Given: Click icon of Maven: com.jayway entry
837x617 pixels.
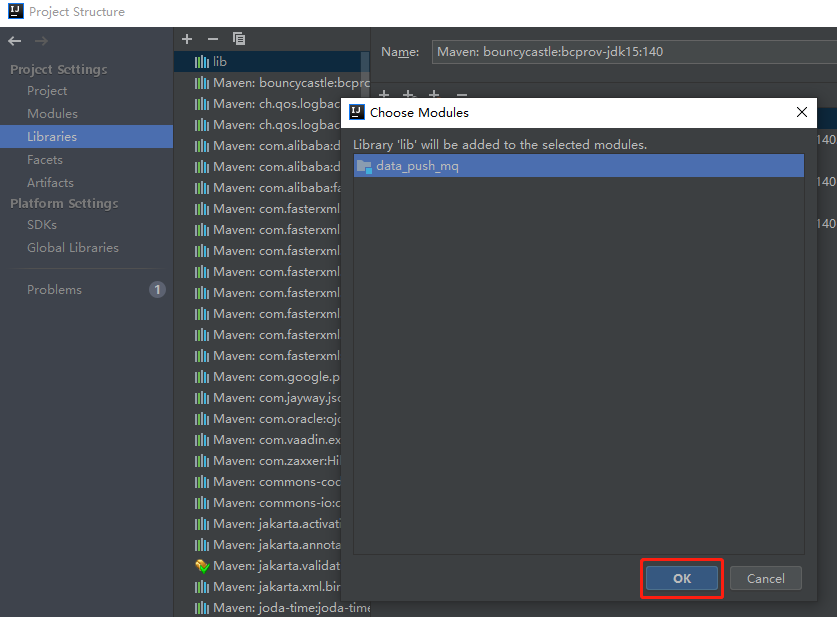Looking at the screenshot, I should [x=202, y=398].
